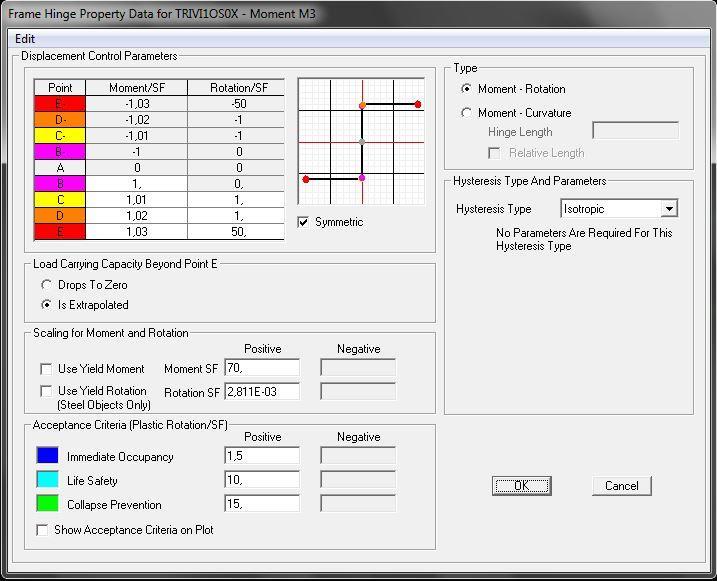
Task: Select the Rotation/SF cell with 50,
Action: point(236,232)
